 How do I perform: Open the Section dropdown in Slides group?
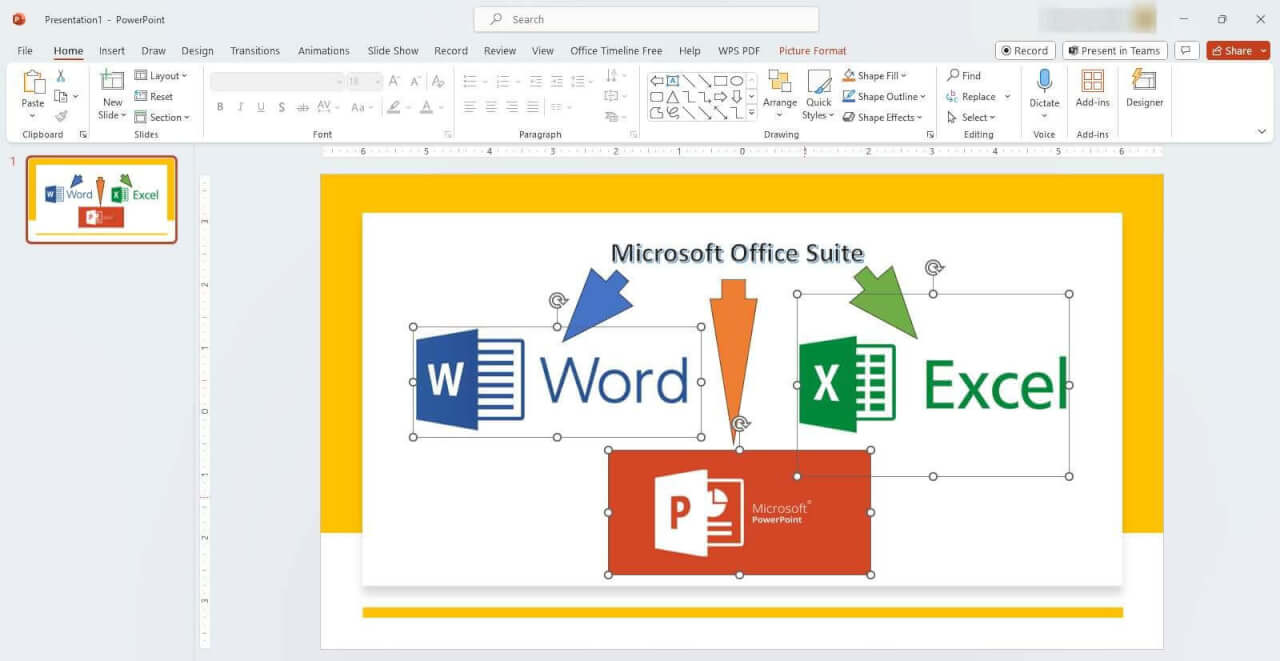pyautogui.click(x=161, y=117)
